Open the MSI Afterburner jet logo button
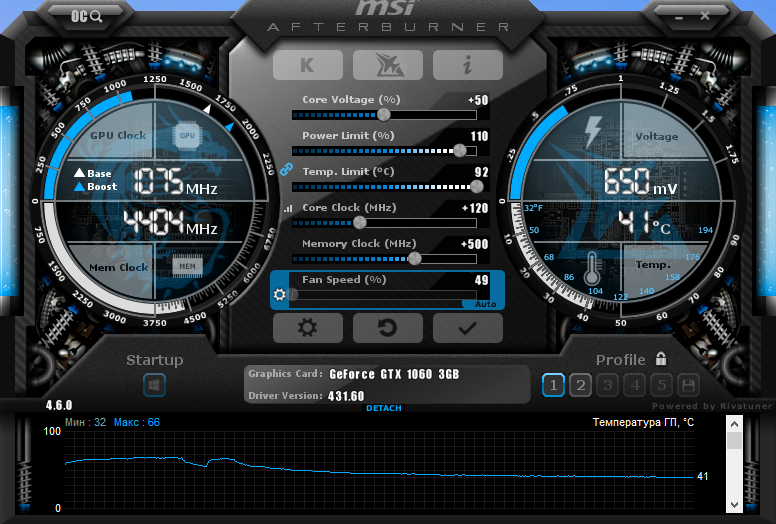Screen dimensions: 776x524 [388, 64]
